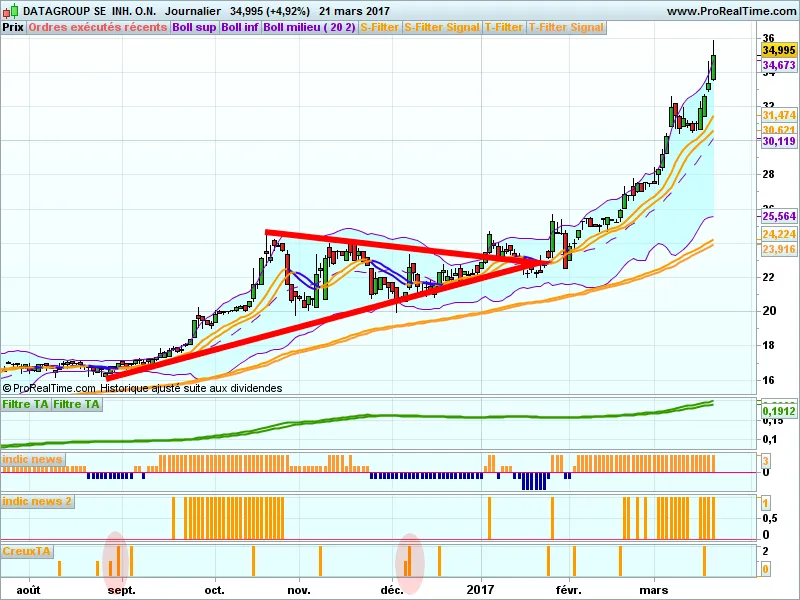Select the Prix label tab
This screenshot has height=600, width=800.
click(13, 27)
